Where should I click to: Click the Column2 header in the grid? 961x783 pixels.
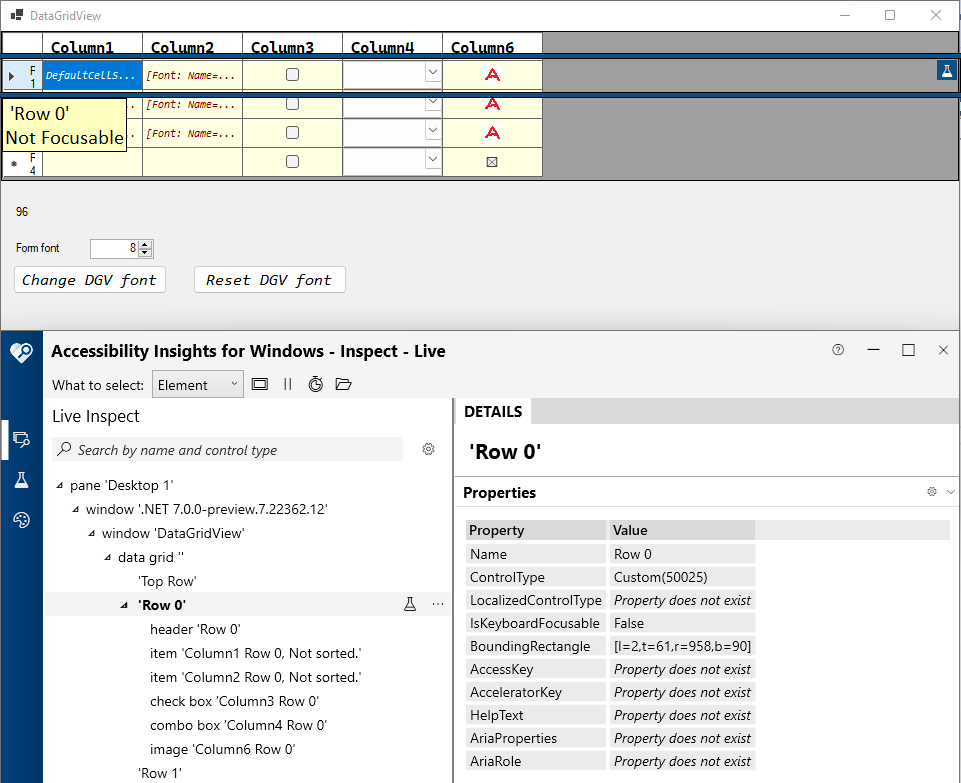192,44
